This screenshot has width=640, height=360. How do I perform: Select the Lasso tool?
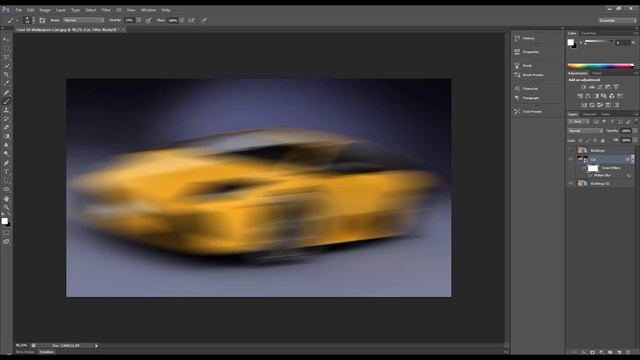click(6, 58)
